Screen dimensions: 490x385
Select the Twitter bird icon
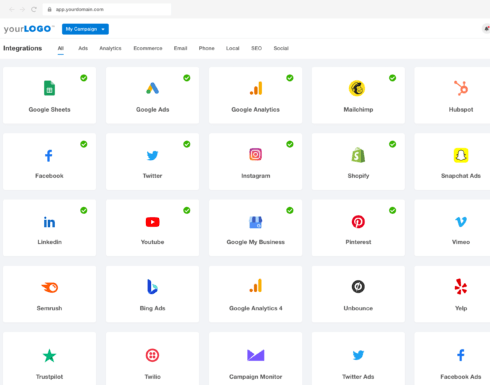coord(152,155)
